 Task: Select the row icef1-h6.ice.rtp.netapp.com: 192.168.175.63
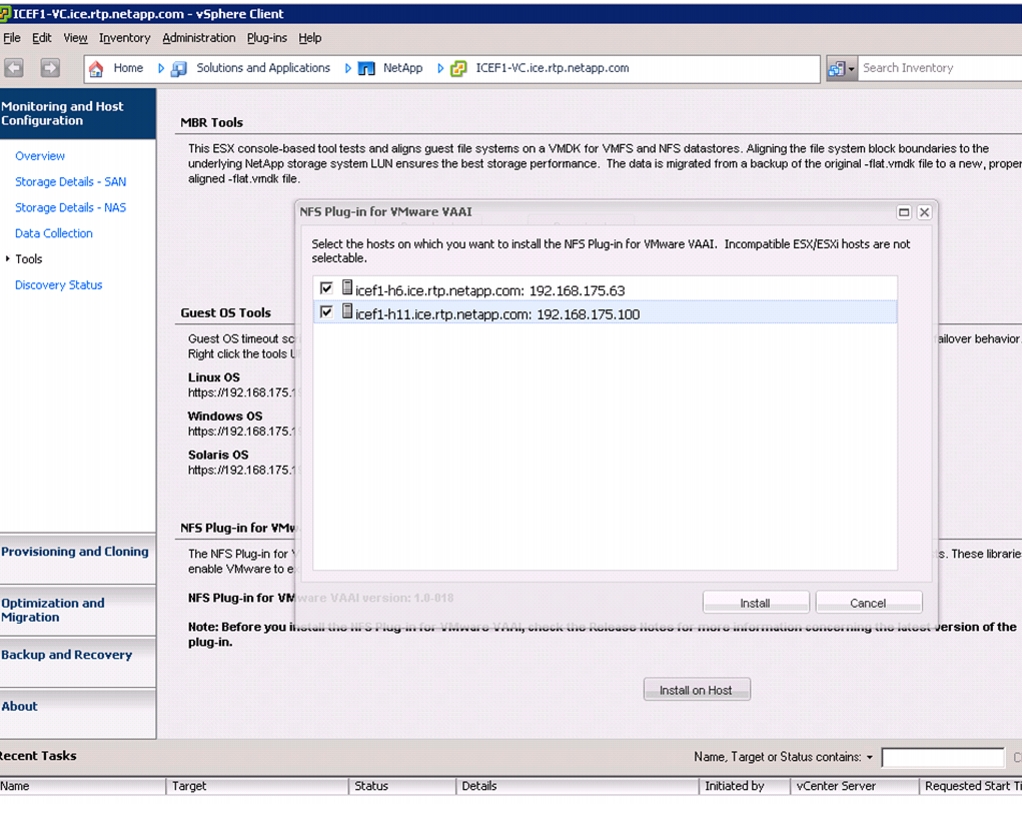tap(605, 289)
